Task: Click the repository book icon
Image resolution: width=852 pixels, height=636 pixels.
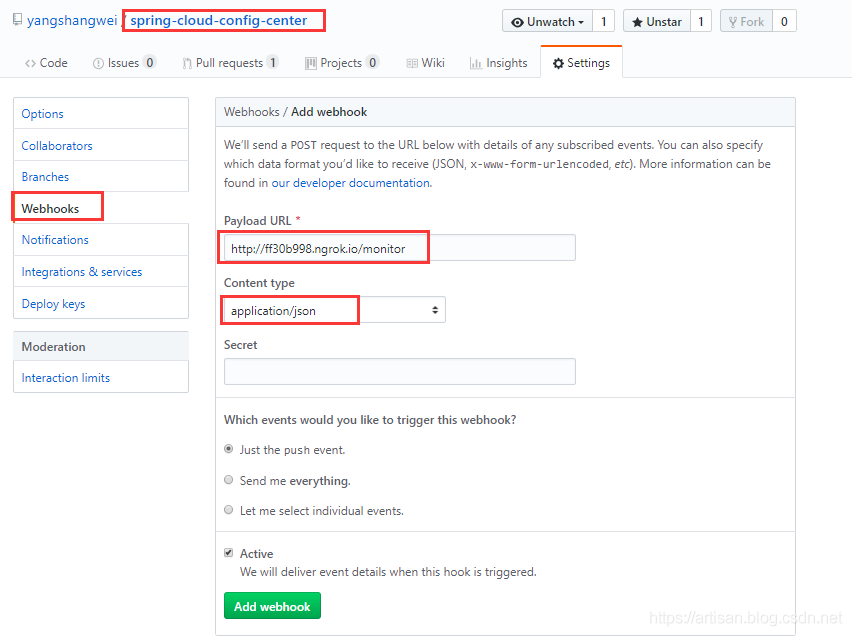Action: (x=17, y=20)
